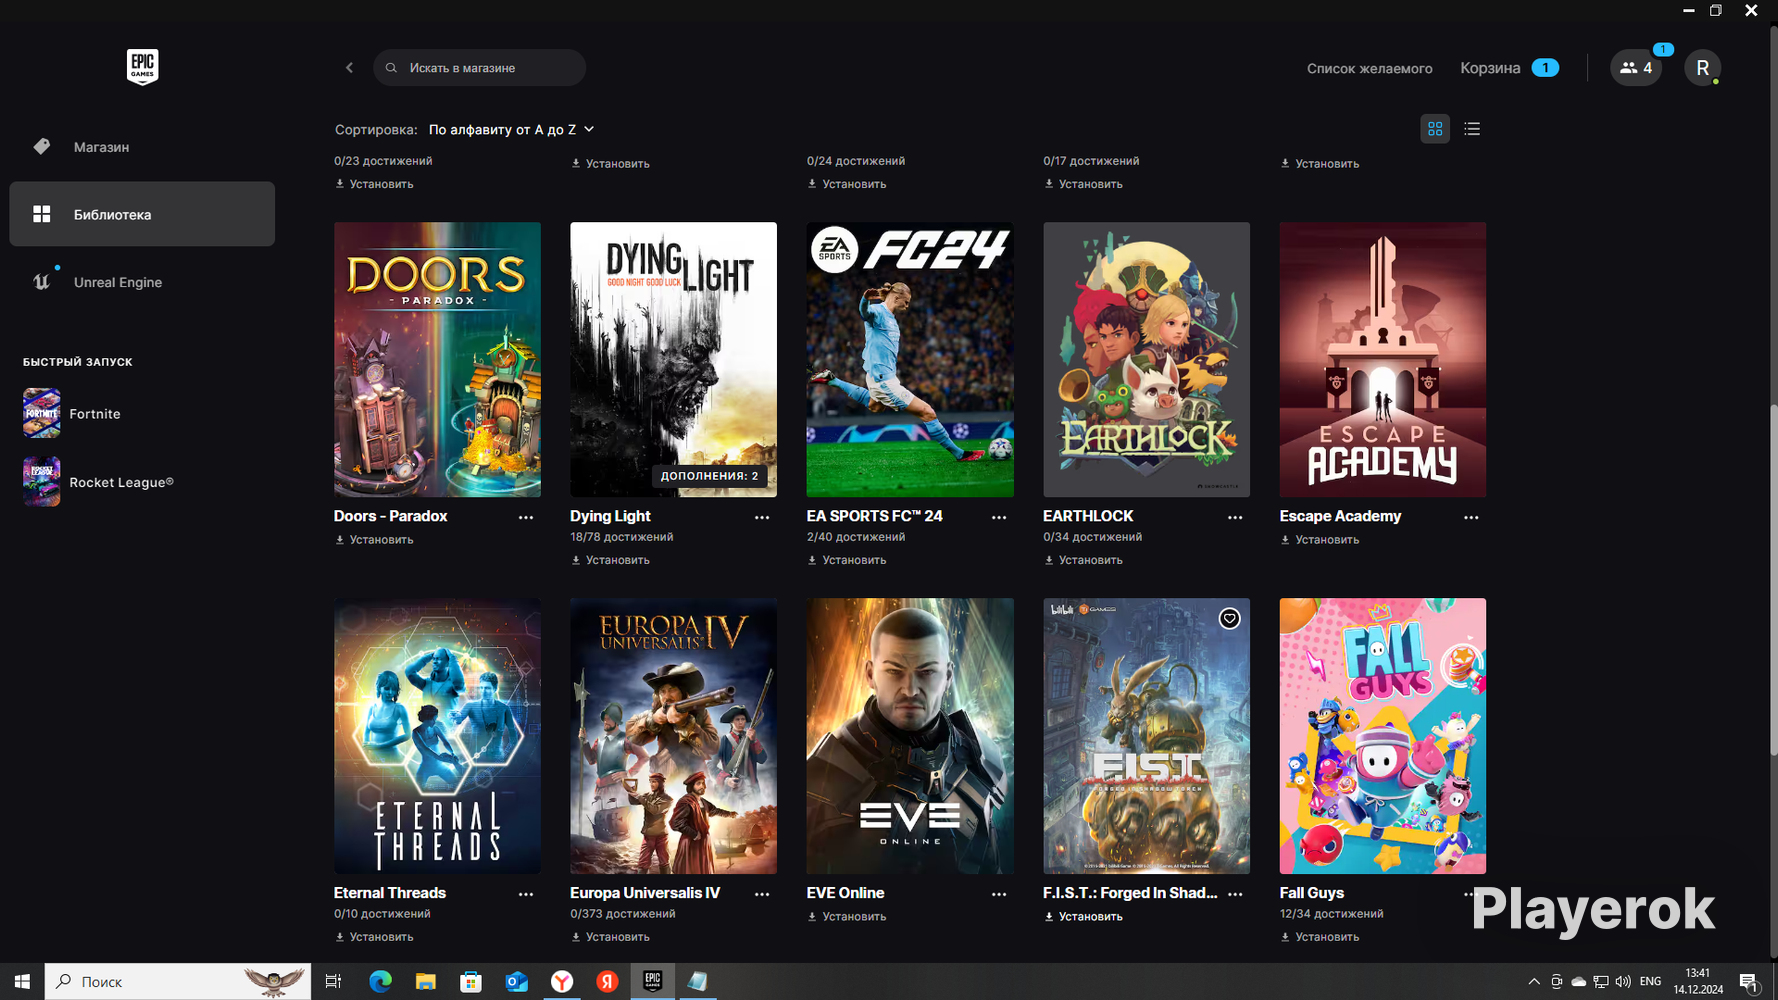Open Task View on the taskbar
This screenshot has width=1778, height=1000.
(333, 982)
